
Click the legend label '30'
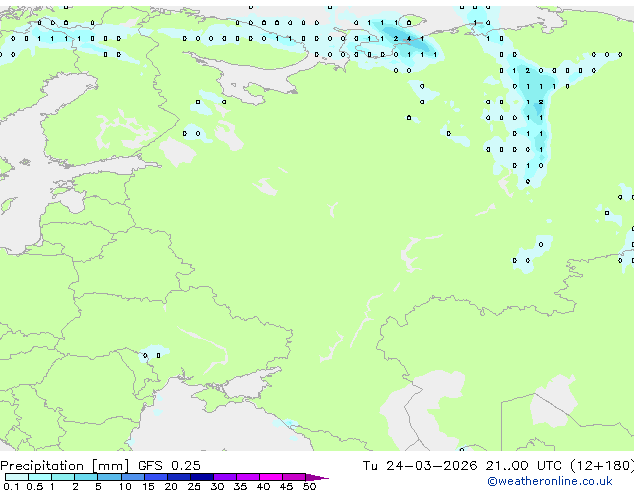[217, 486]
